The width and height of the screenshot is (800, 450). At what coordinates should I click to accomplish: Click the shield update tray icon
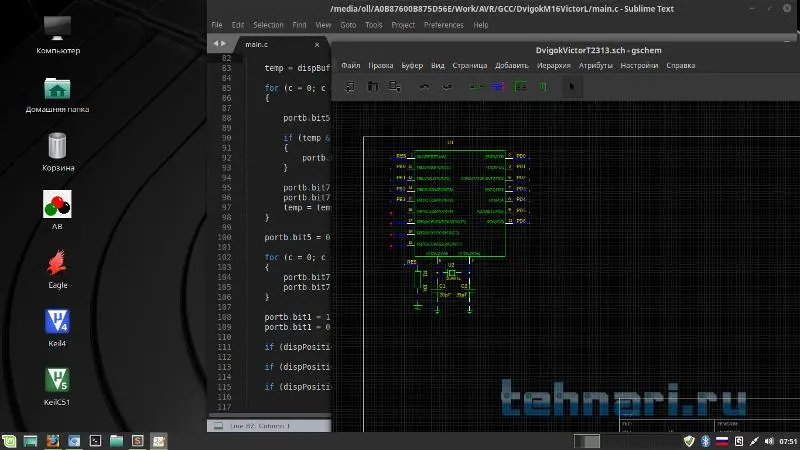coord(689,441)
